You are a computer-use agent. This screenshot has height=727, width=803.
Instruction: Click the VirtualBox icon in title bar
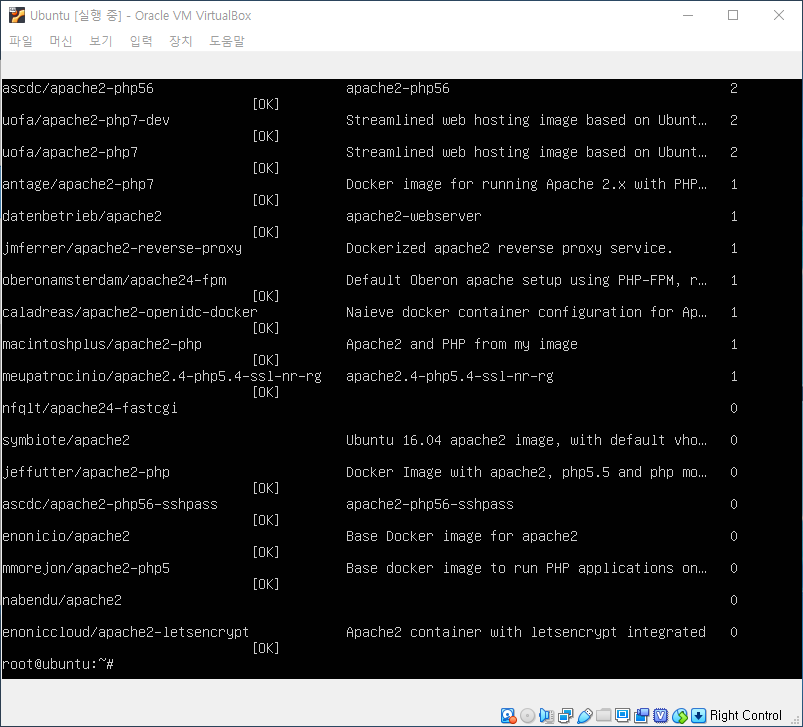pyautogui.click(x=17, y=15)
